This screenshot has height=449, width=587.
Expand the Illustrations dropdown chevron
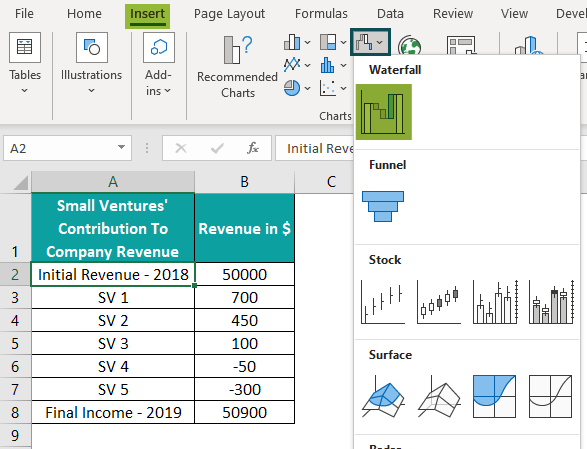[x=91, y=90]
